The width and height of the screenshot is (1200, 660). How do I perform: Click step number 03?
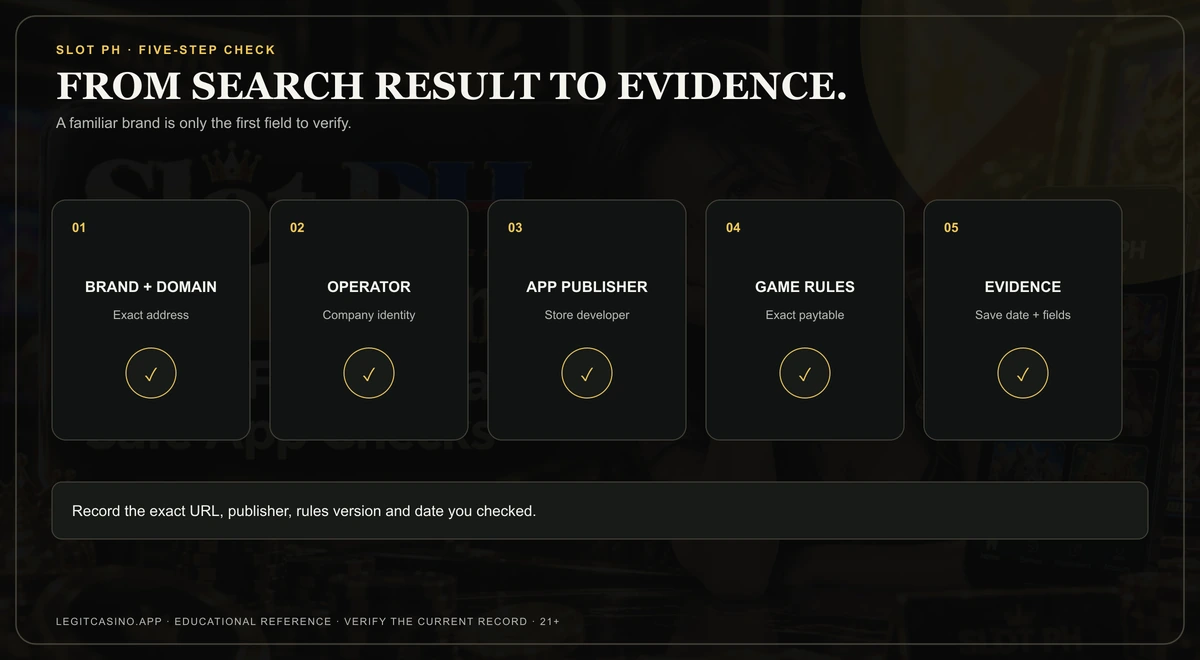click(x=515, y=228)
